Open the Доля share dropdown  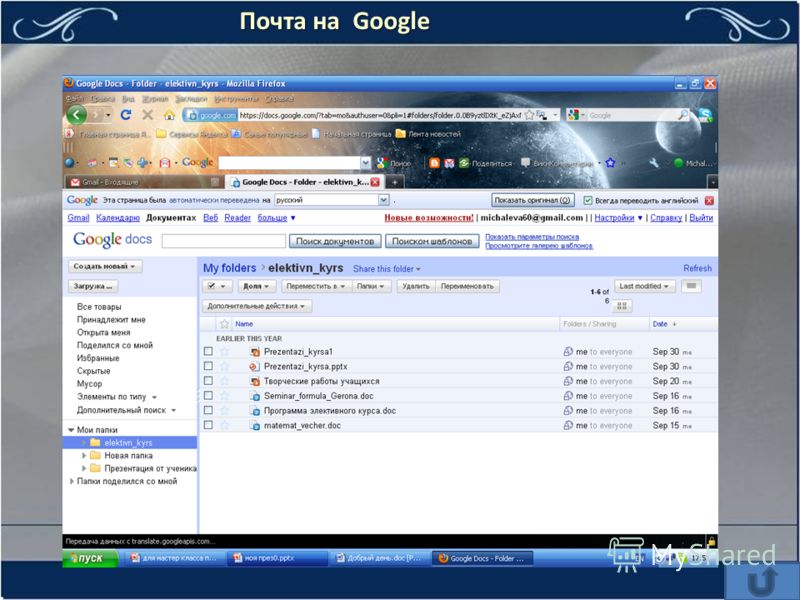(257, 286)
